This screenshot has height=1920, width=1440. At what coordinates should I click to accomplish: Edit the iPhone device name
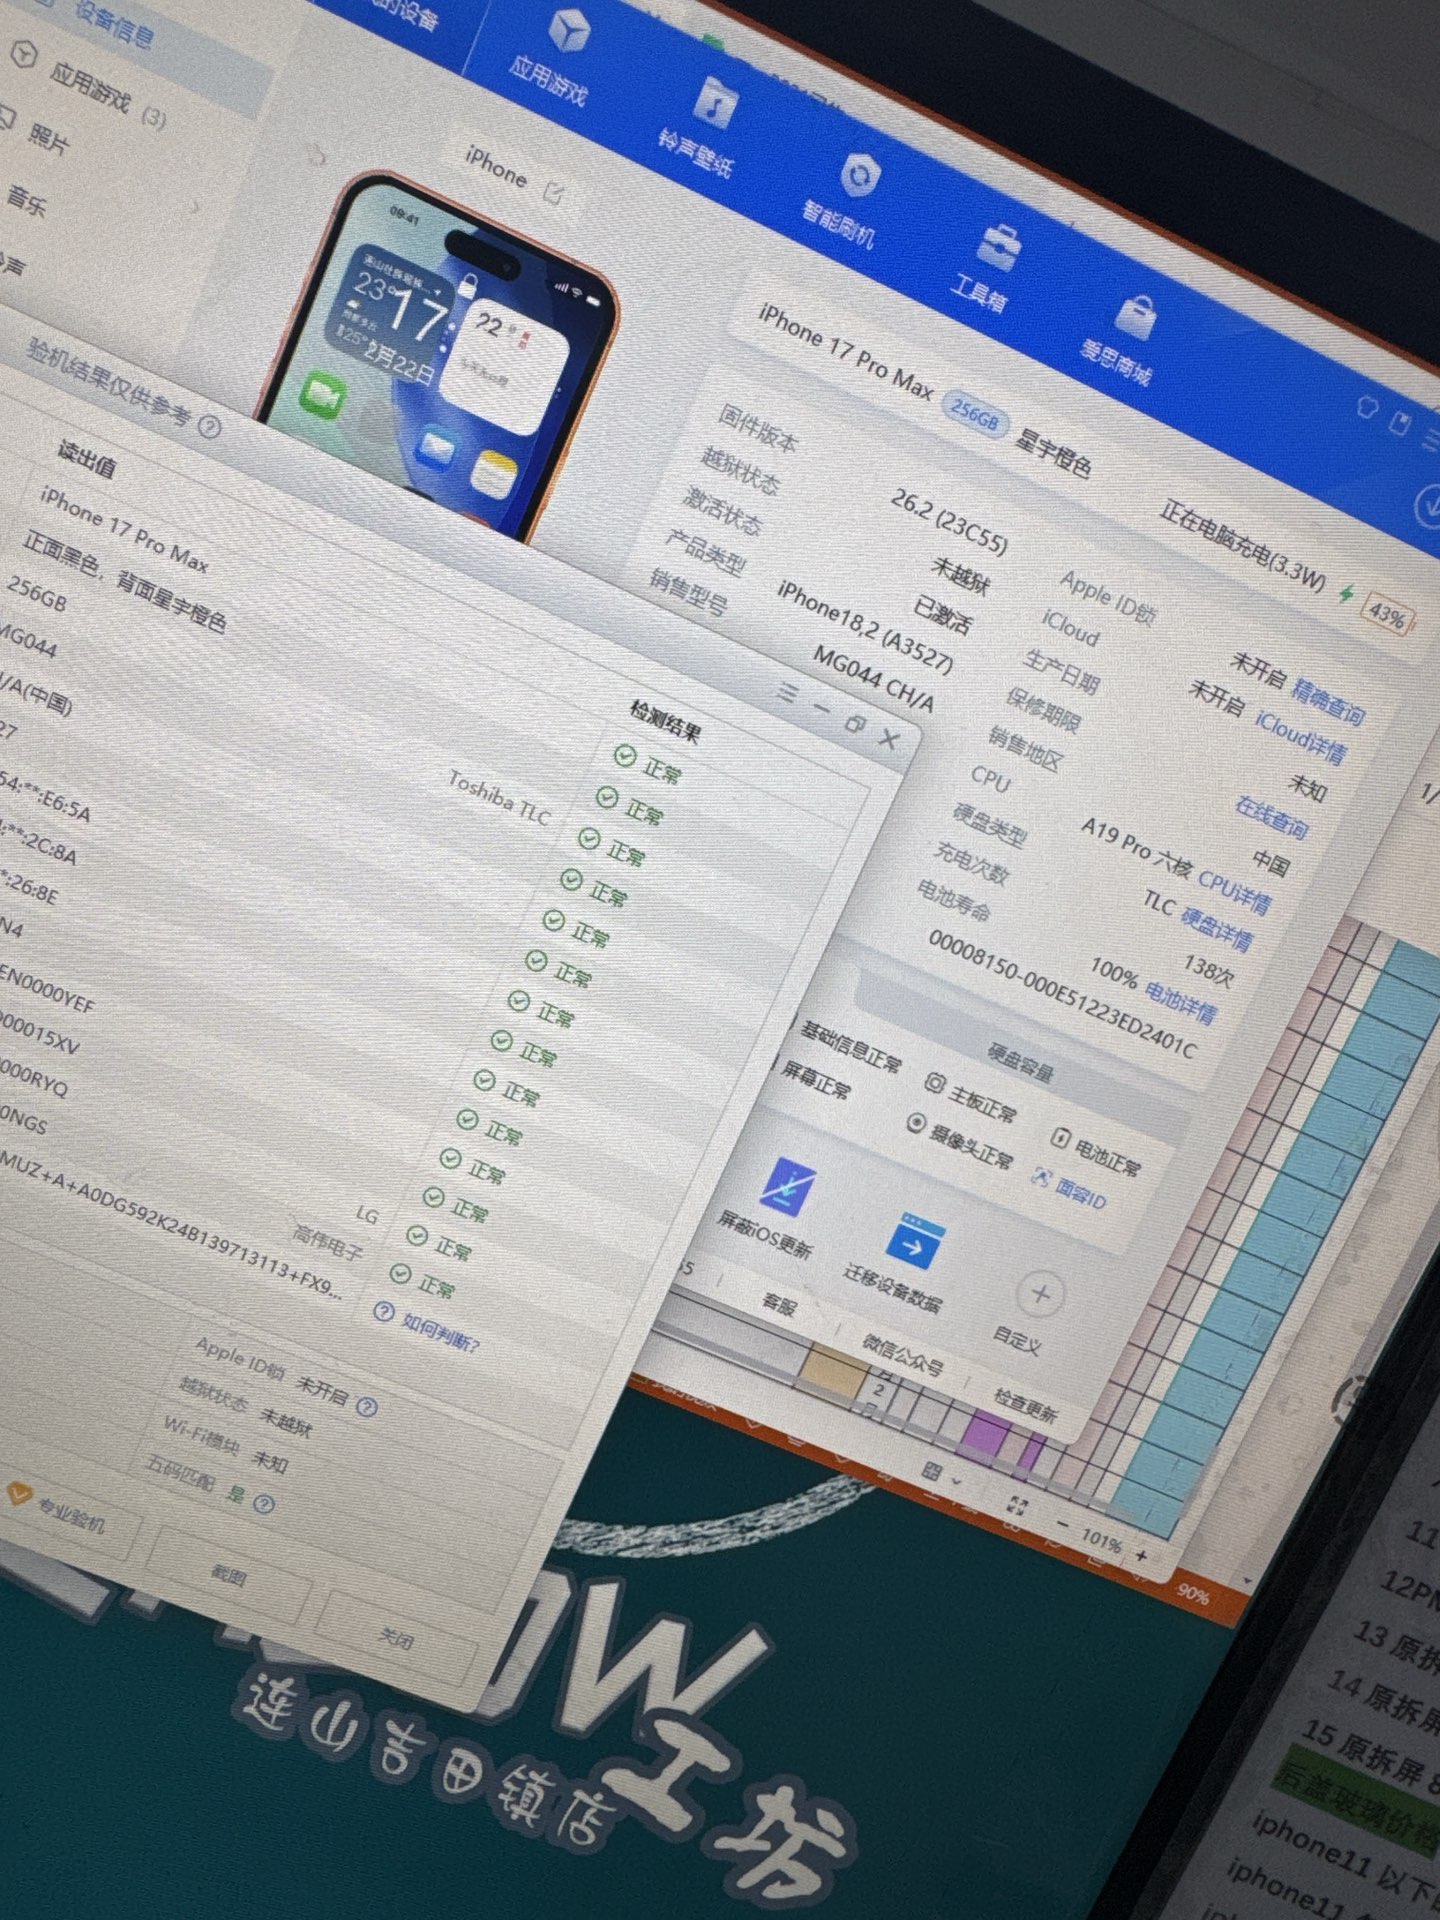(552, 191)
